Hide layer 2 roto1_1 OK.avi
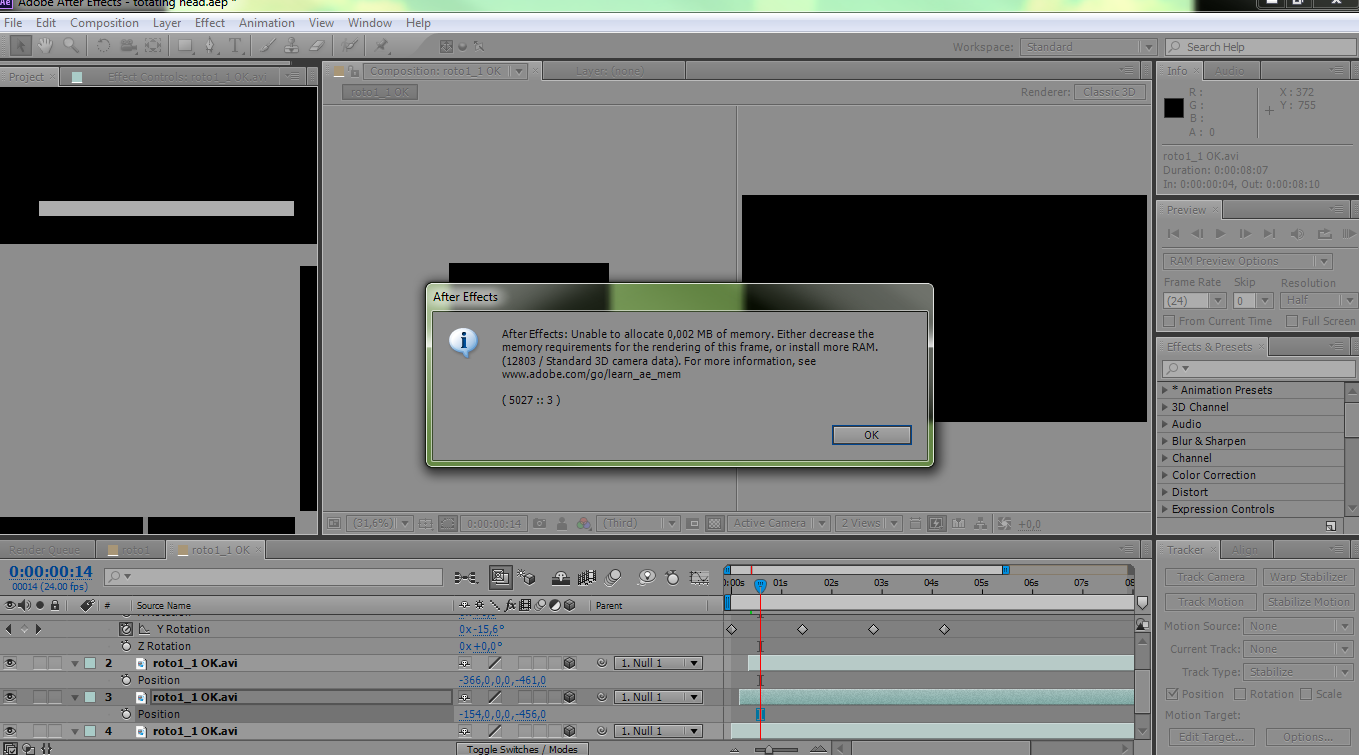1359x755 pixels. (11, 663)
